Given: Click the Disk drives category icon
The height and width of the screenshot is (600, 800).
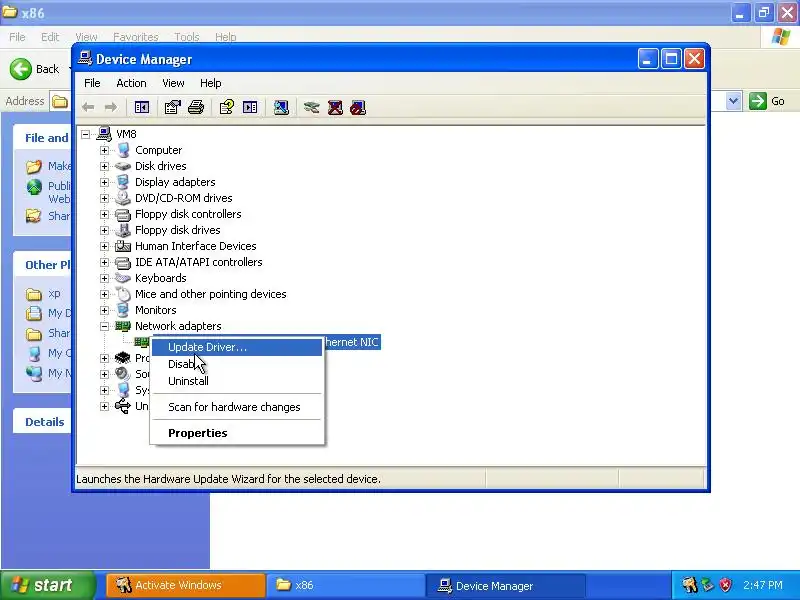Looking at the screenshot, I should pos(122,166).
